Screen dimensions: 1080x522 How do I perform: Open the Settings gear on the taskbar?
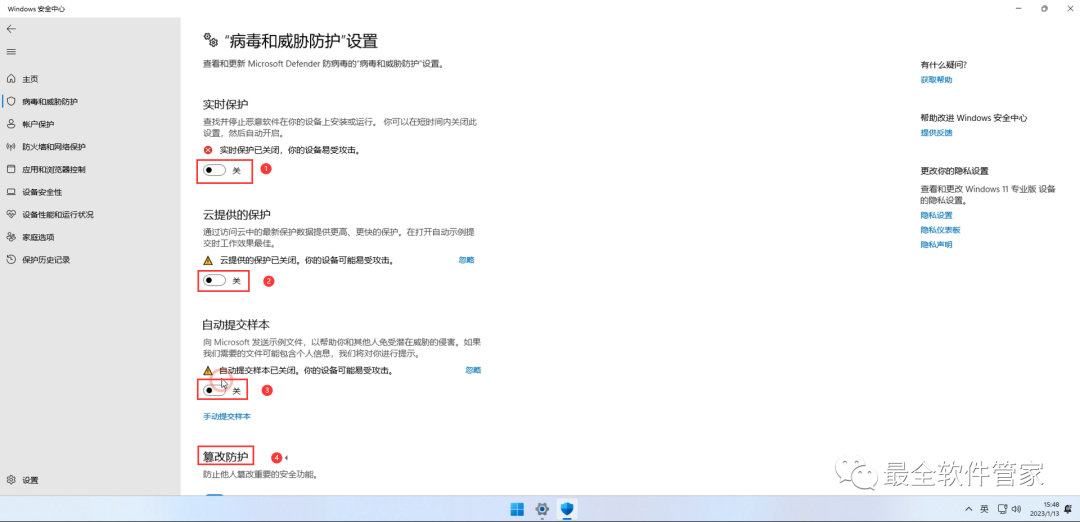coord(542,510)
